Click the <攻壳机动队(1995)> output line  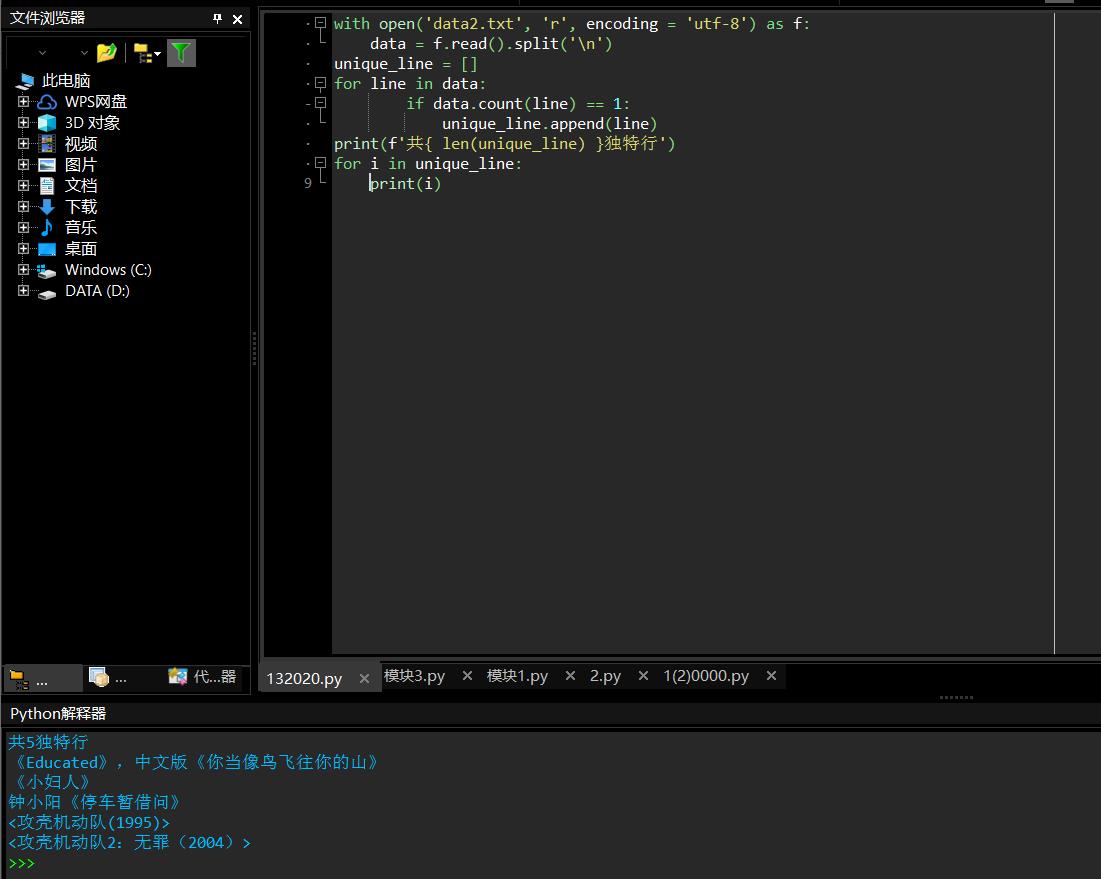coord(88,822)
